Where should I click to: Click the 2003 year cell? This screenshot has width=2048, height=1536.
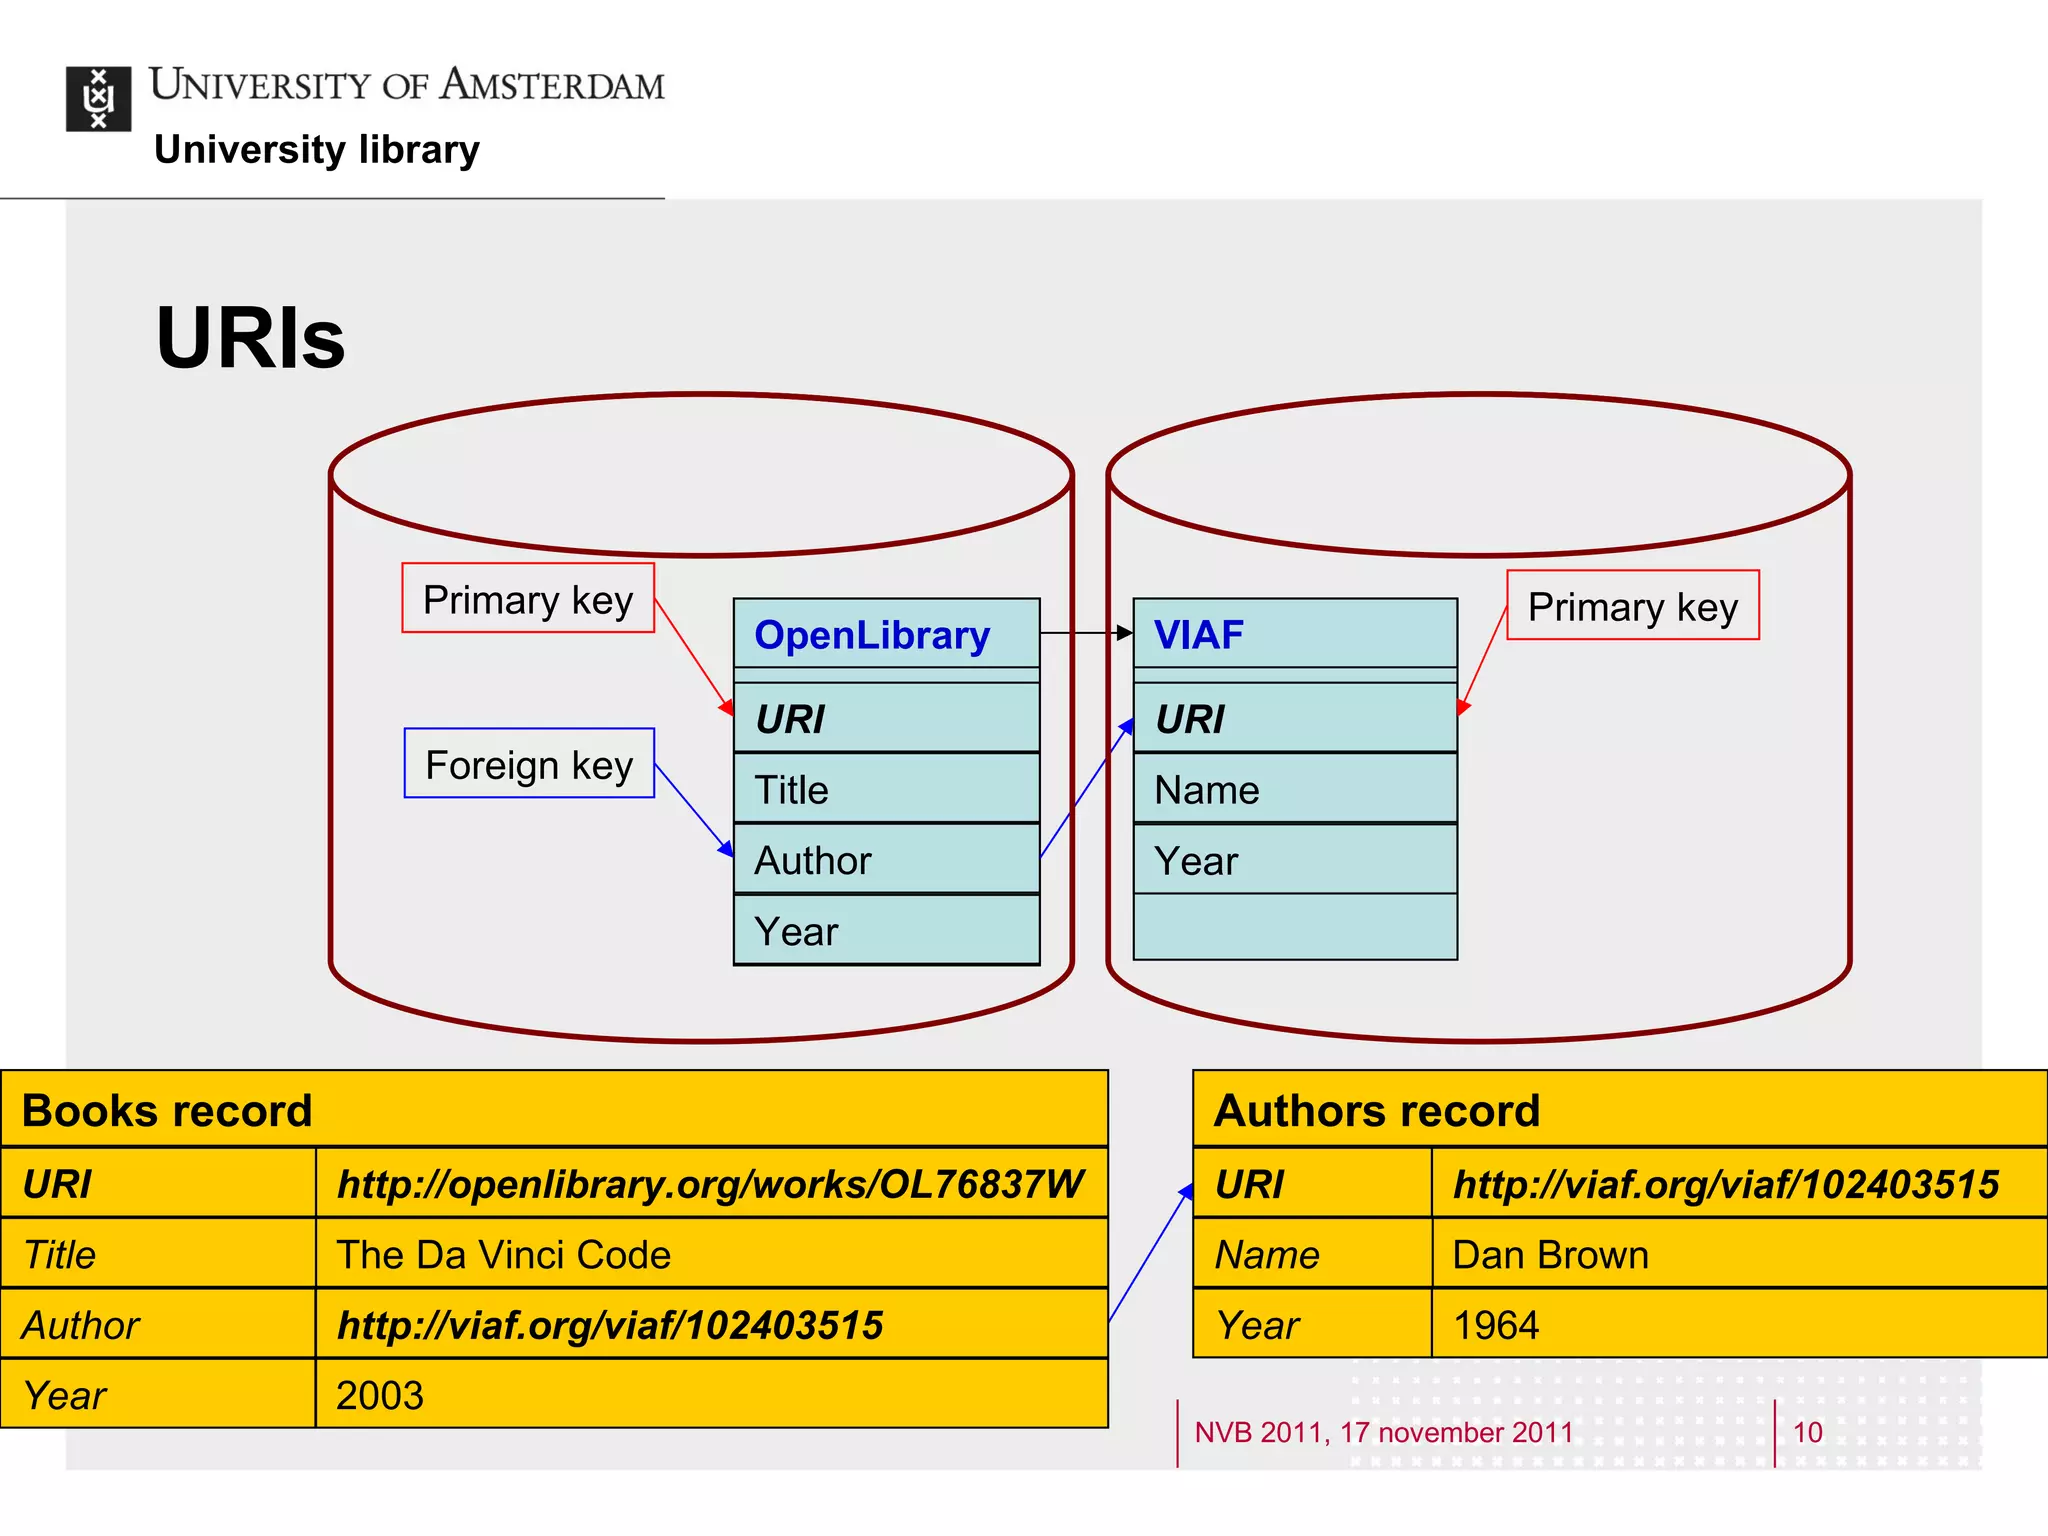coord(380,1395)
